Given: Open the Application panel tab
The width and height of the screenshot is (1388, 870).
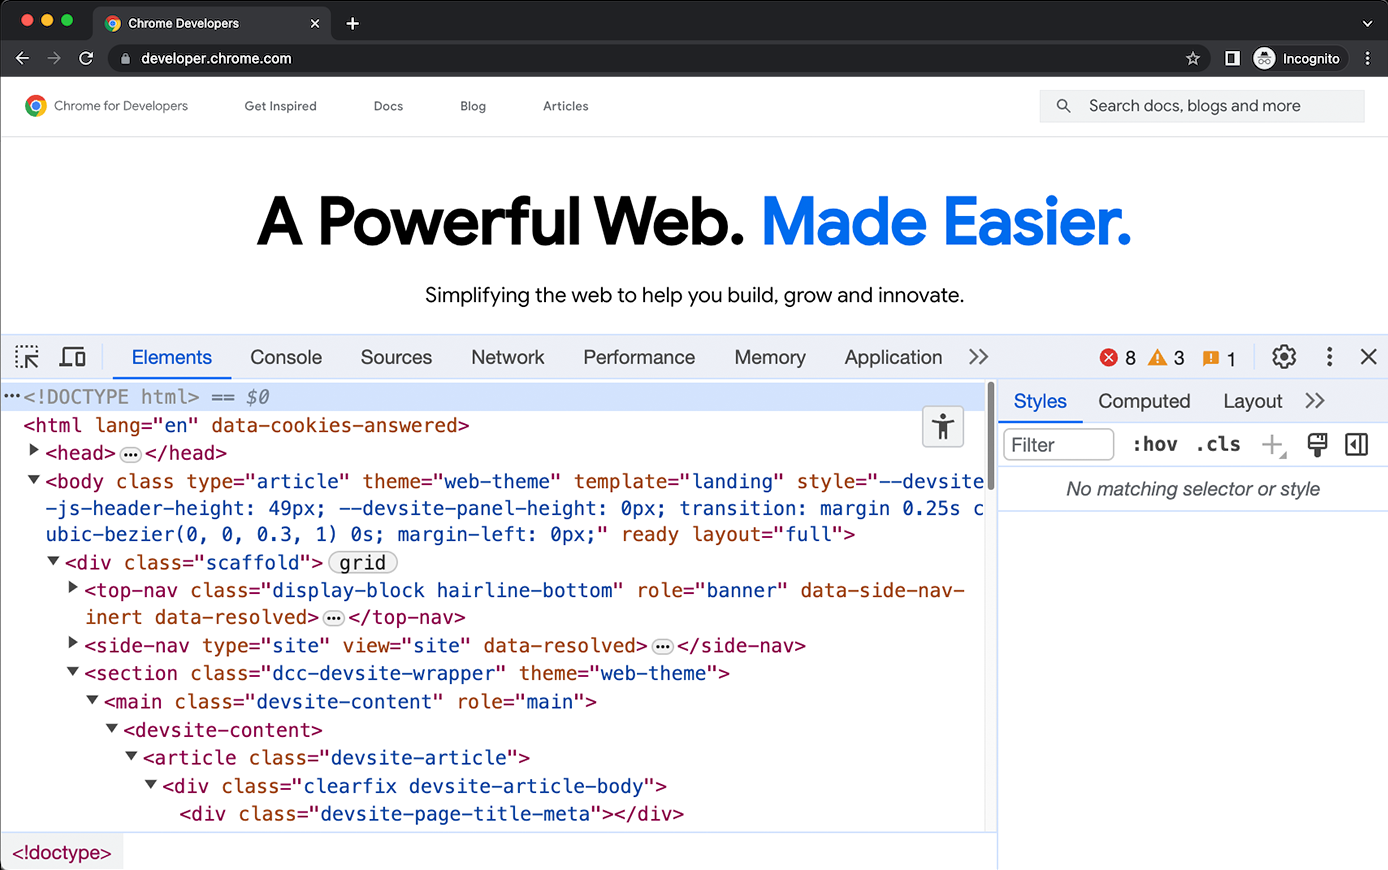Looking at the screenshot, I should 893,357.
